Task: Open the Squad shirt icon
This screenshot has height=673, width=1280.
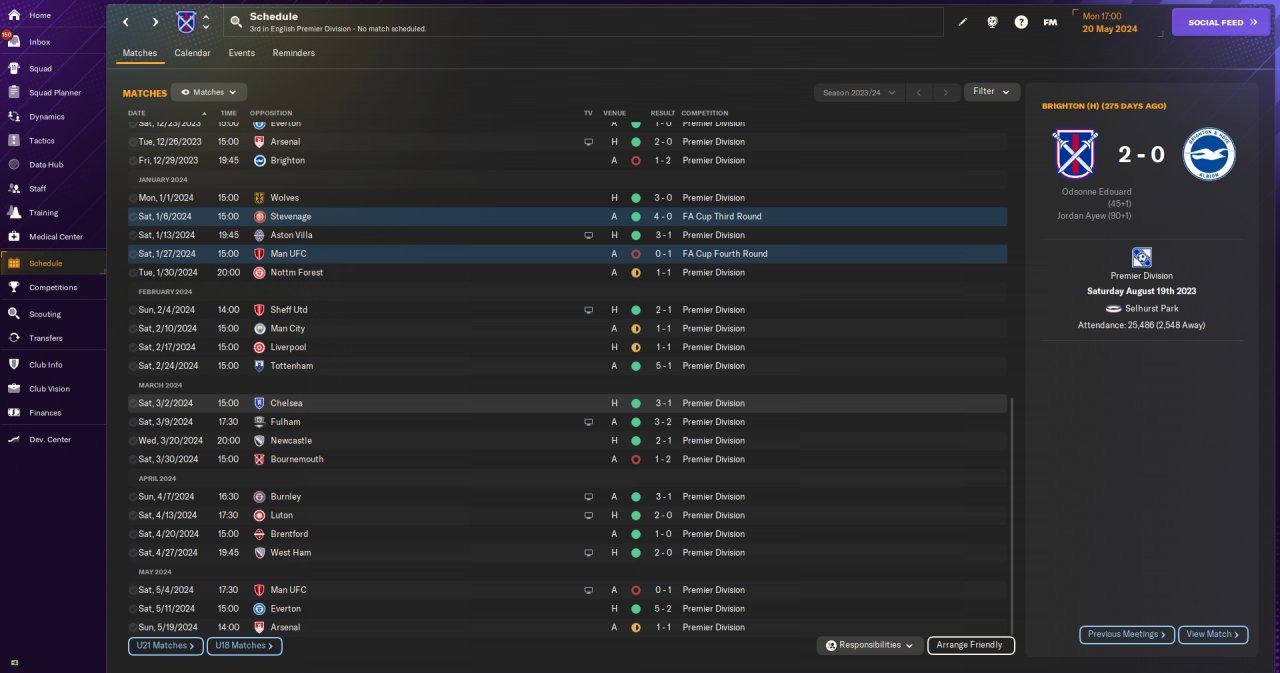Action: [x=14, y=69]
